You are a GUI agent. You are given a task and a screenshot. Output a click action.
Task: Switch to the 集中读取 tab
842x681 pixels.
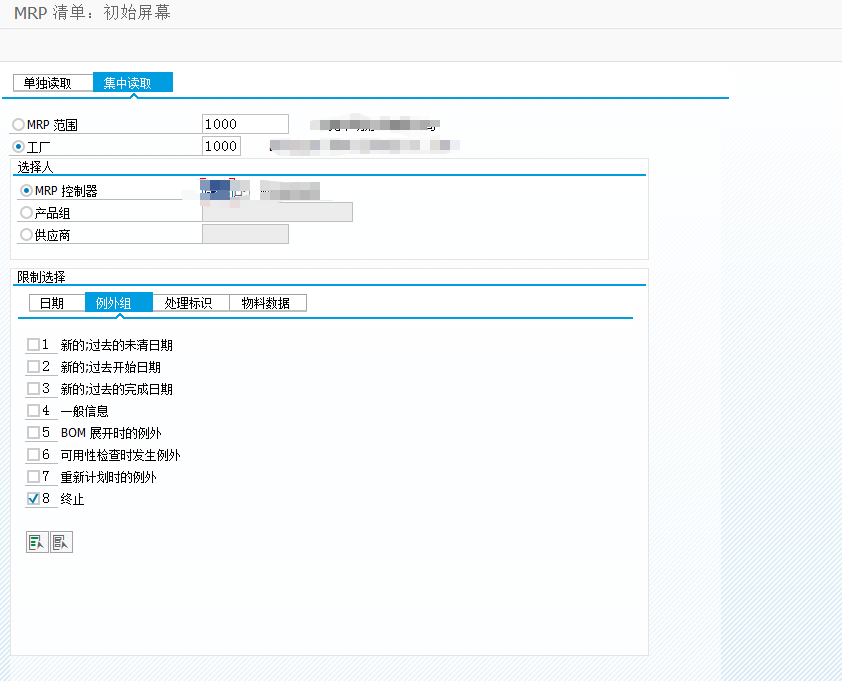(132, 82)
